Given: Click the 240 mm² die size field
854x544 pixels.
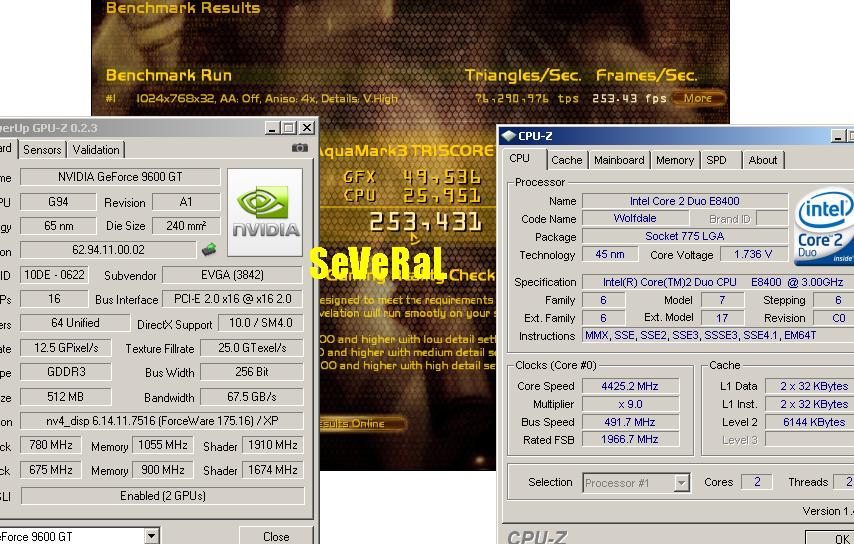Looking at the screenshot, I should click(186, 225).
